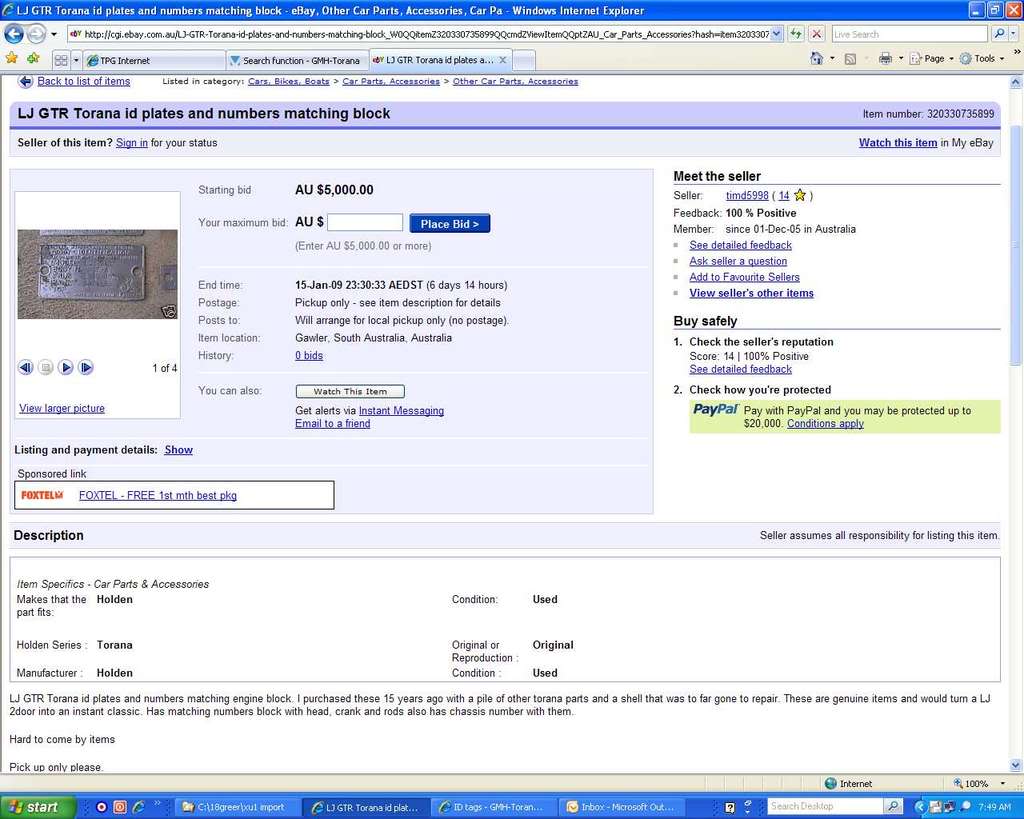Click the Home icon in command bar

[817, 59]
